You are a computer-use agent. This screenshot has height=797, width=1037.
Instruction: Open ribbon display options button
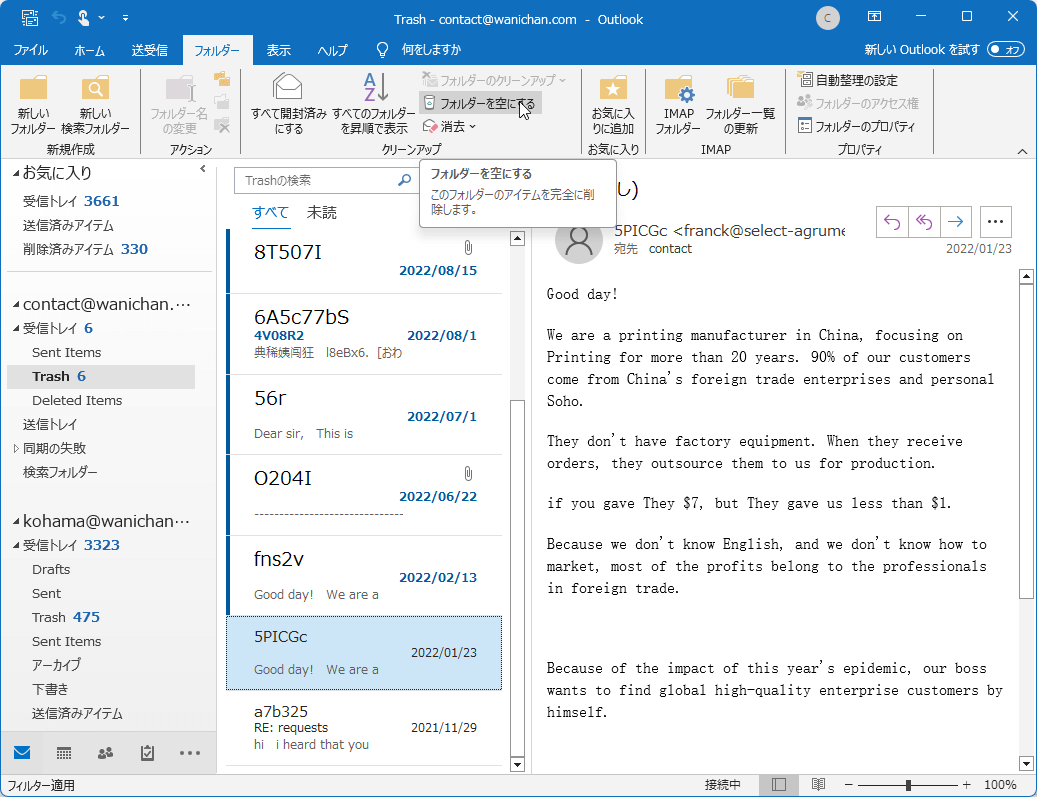point(874,17)
